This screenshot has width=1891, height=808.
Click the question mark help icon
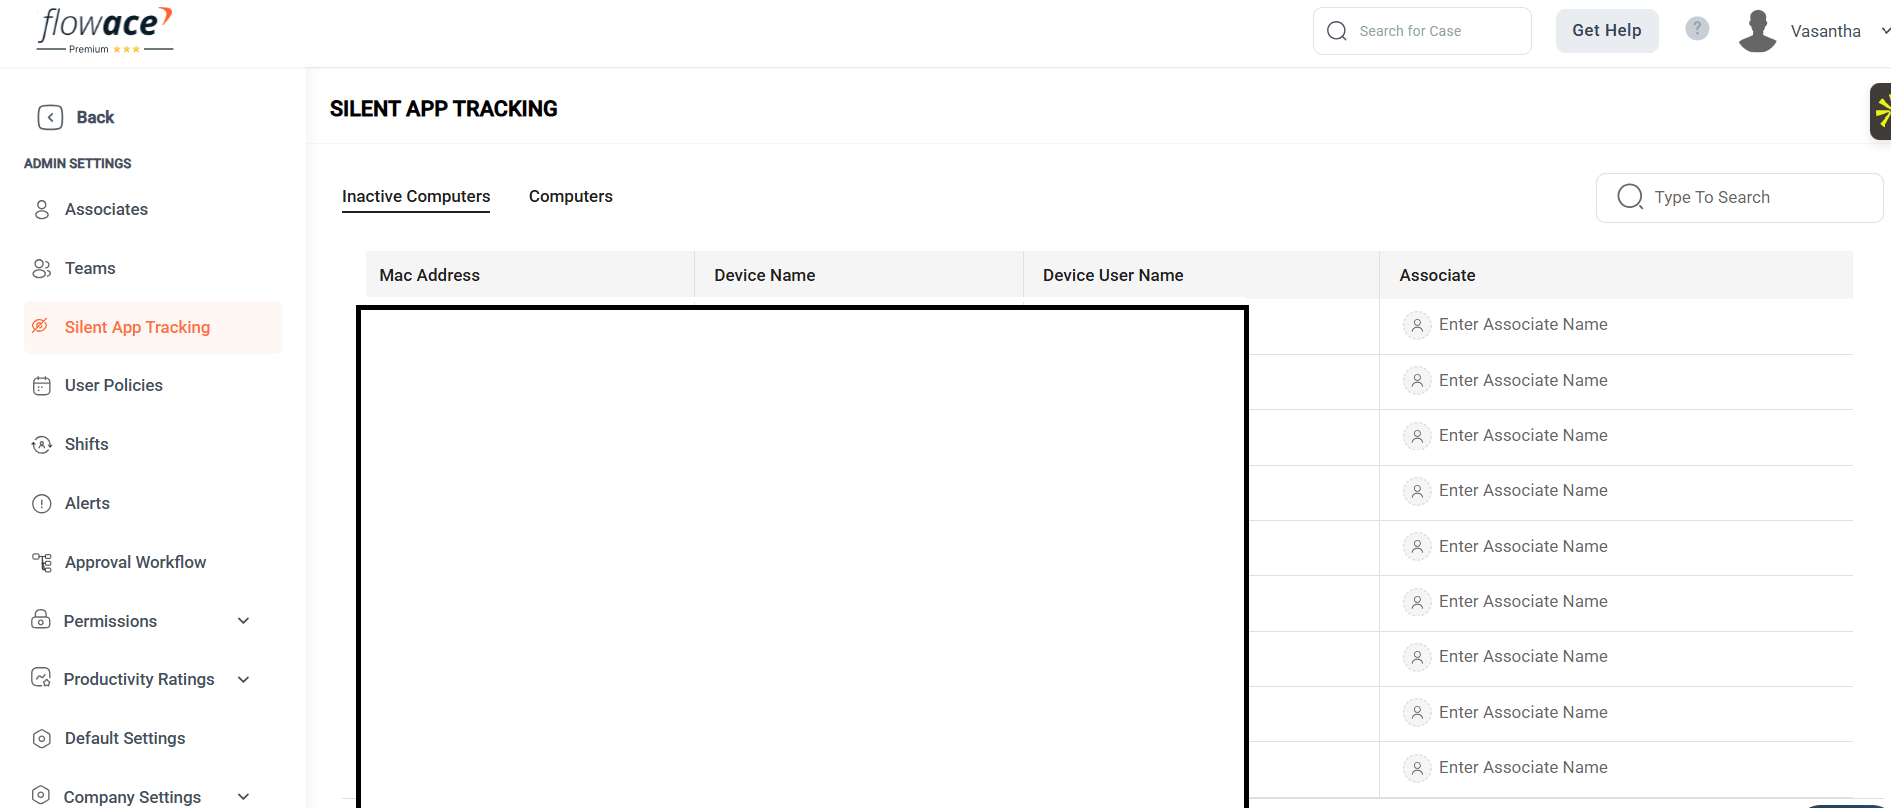coord(1697,29)
